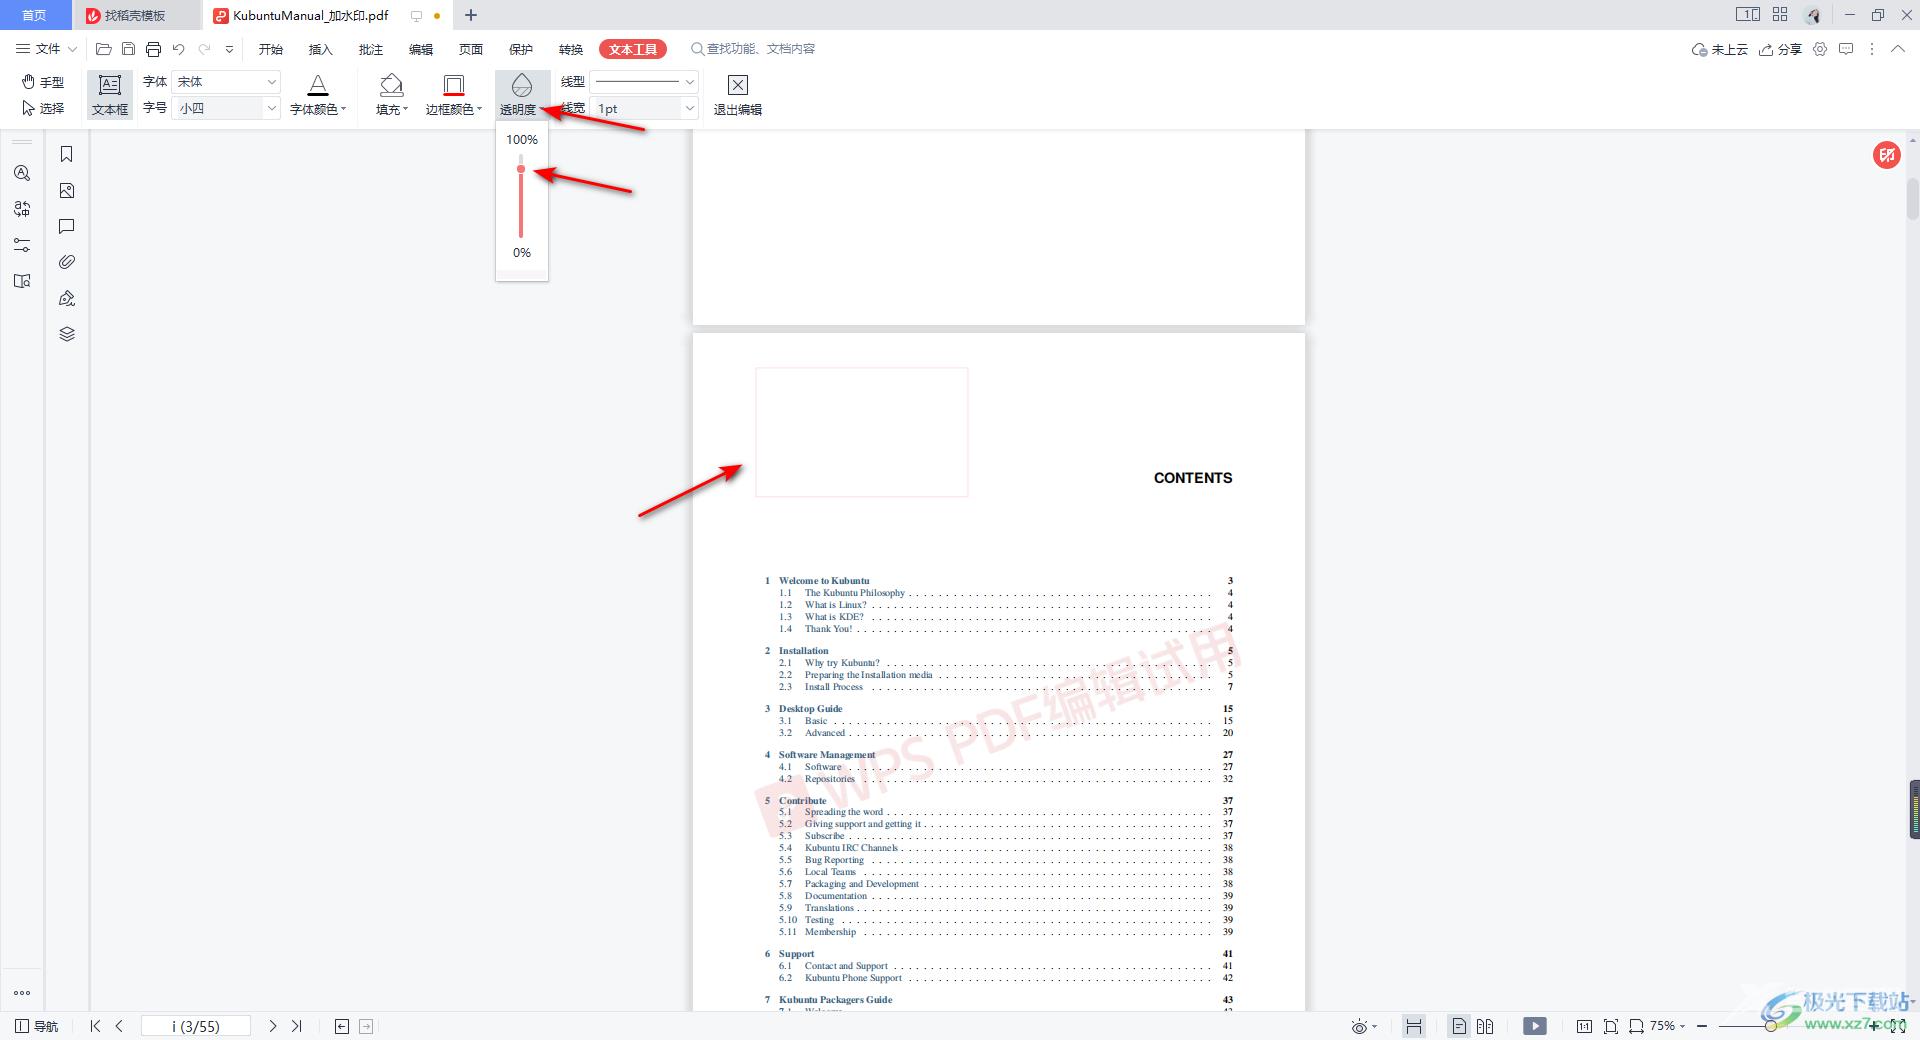Click the search magnifier in left strip

[22, 173]
